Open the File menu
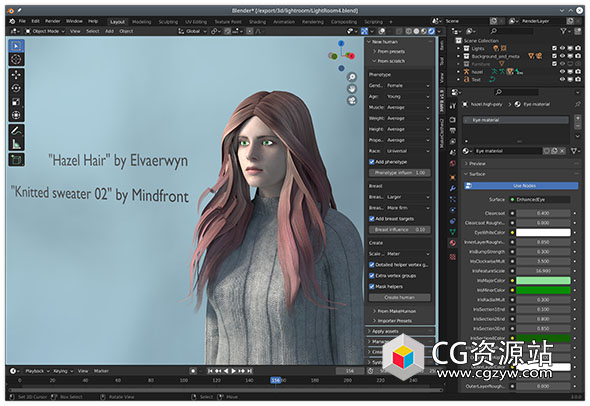This screenshot has height=406, width=590. pos(22,21)
